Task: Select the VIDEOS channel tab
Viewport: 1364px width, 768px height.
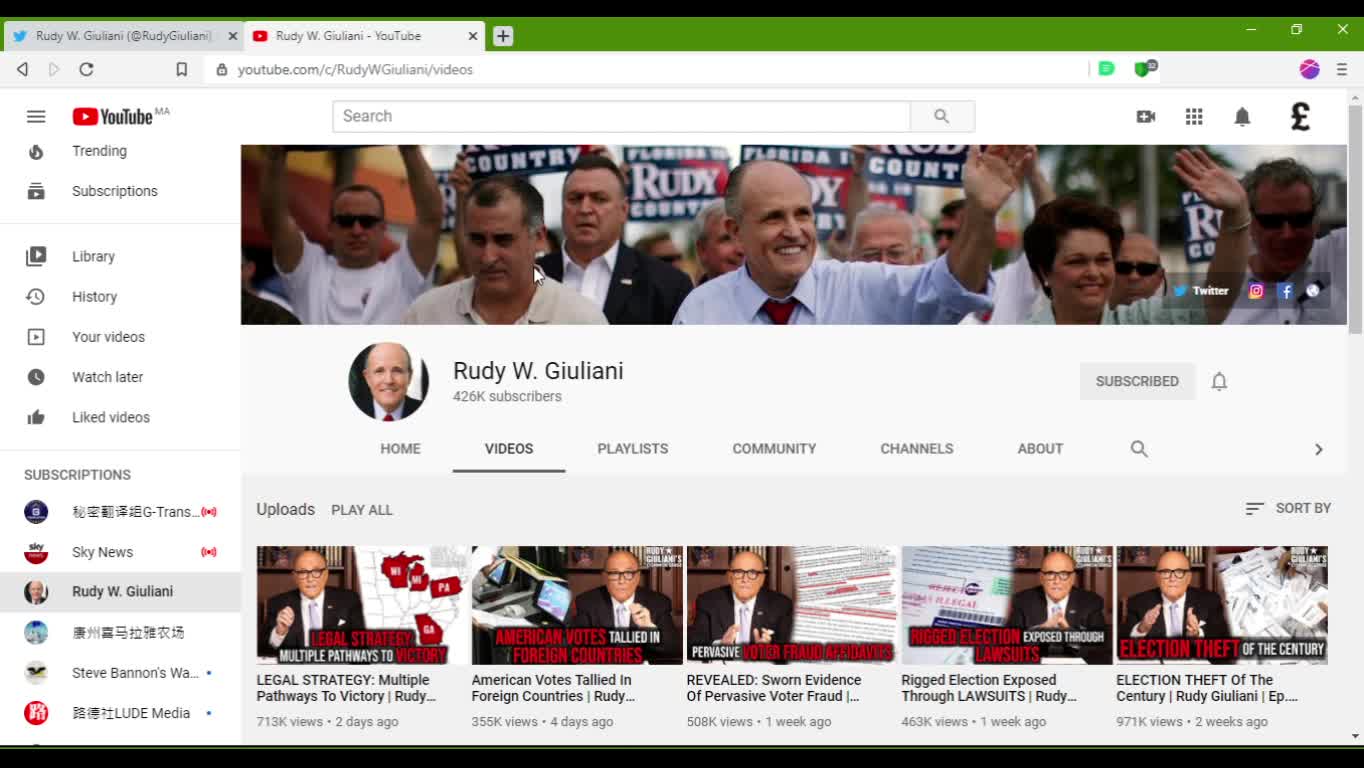Action: click(509, 449)
